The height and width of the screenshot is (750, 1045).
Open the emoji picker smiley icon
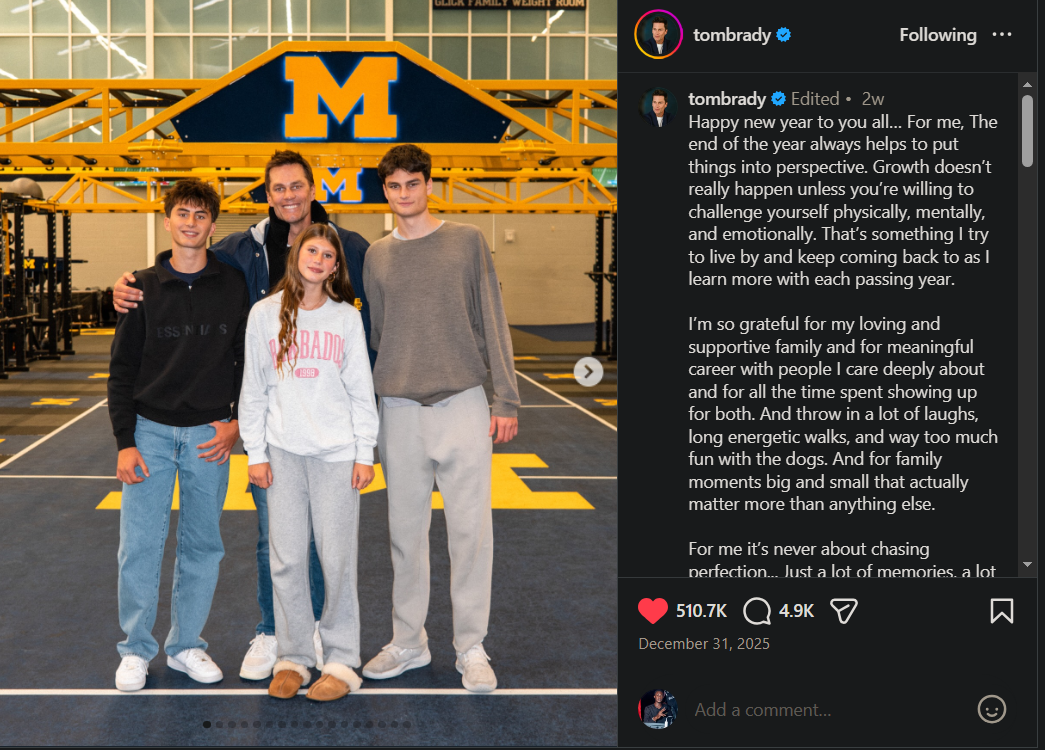(991, 709)
